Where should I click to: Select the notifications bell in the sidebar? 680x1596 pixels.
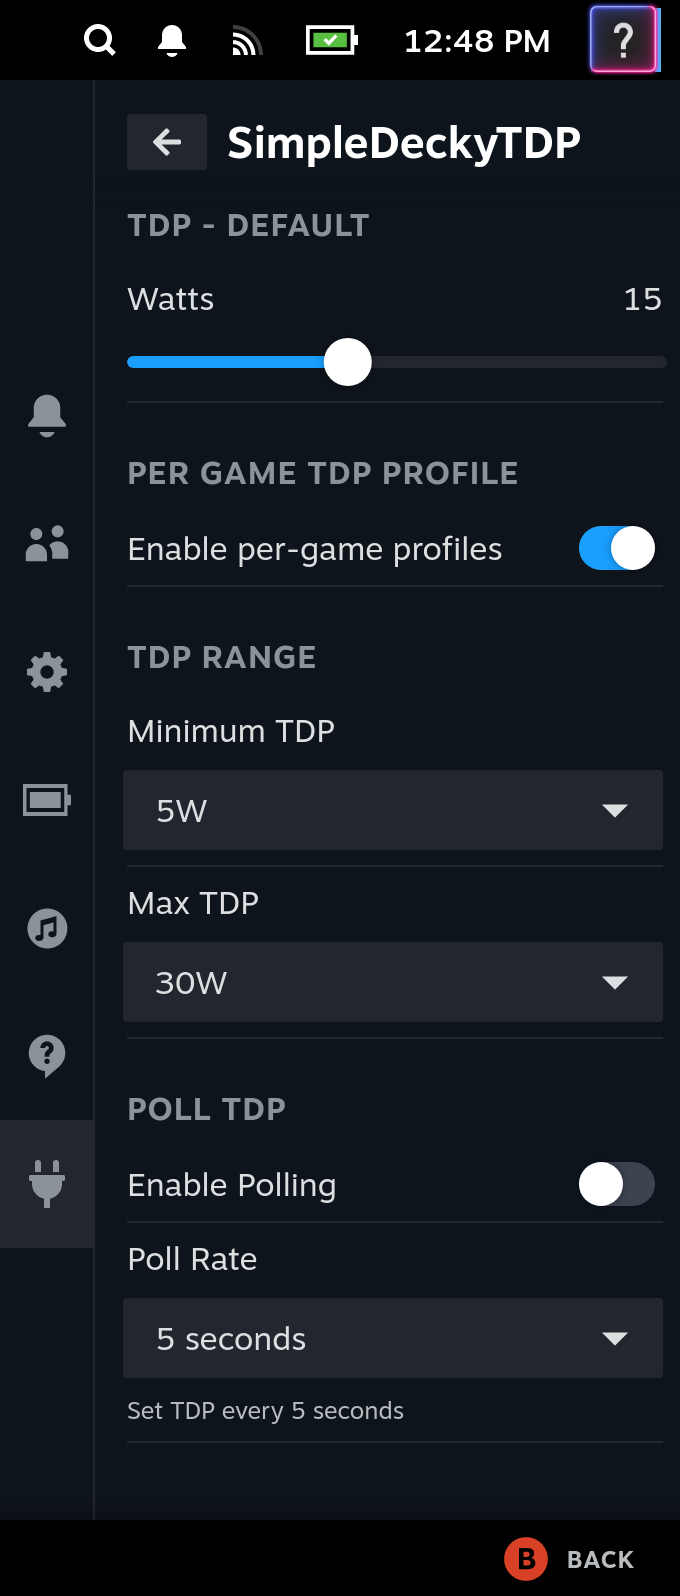click(46, 416)
